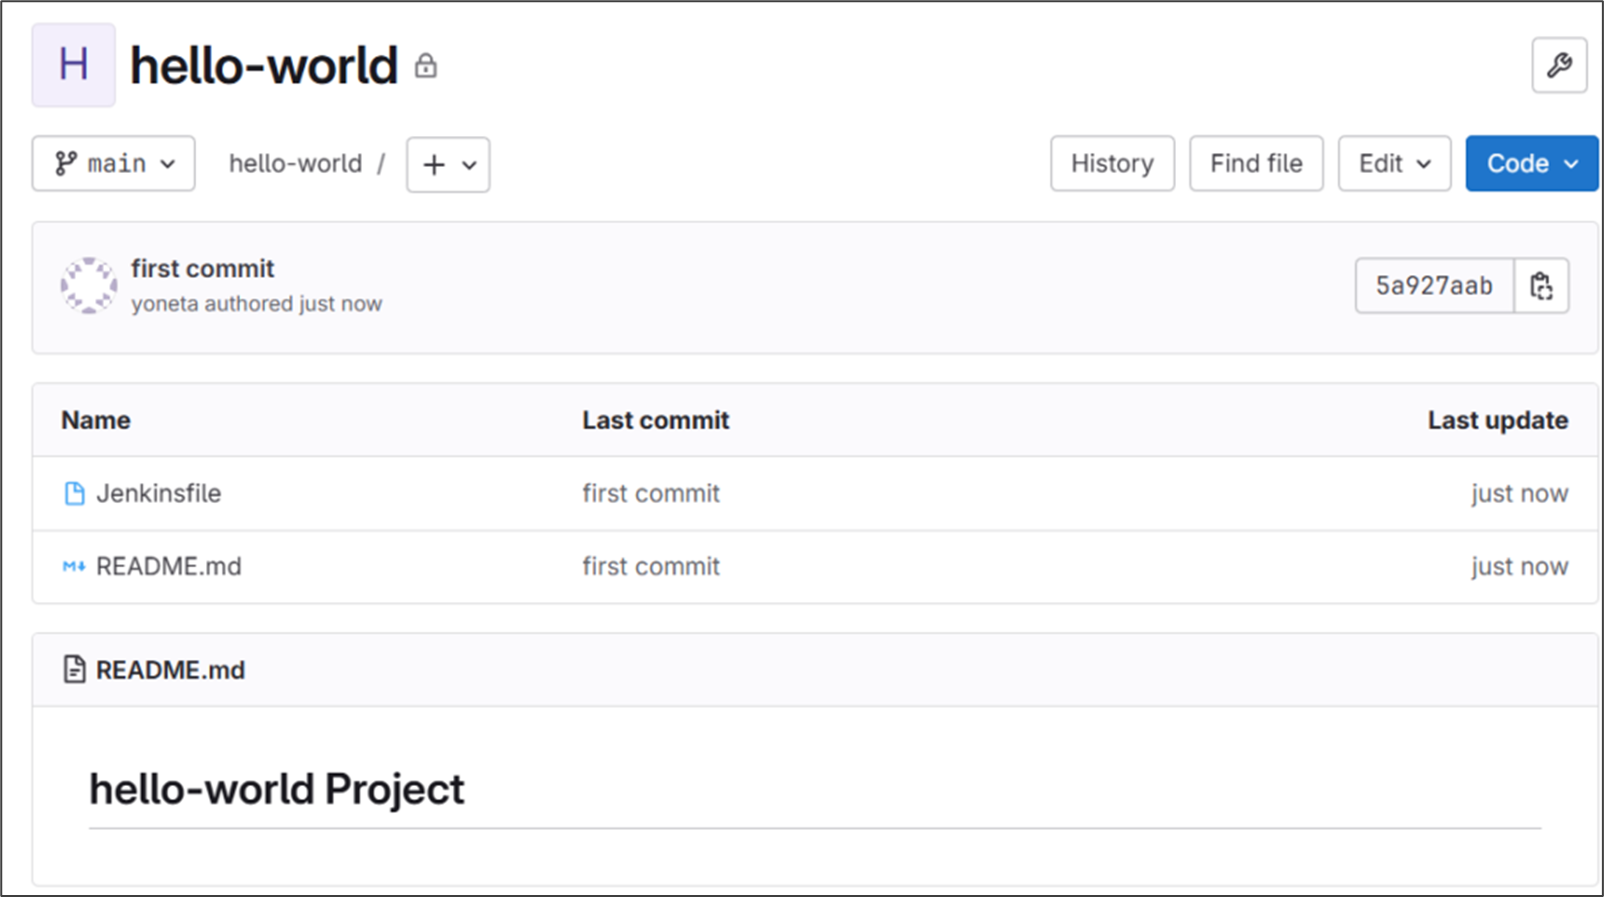This screenshot has height=897, width=1604.
Task: Click the Find file button
Action: pyautogui.click(x=1255, y=163)
